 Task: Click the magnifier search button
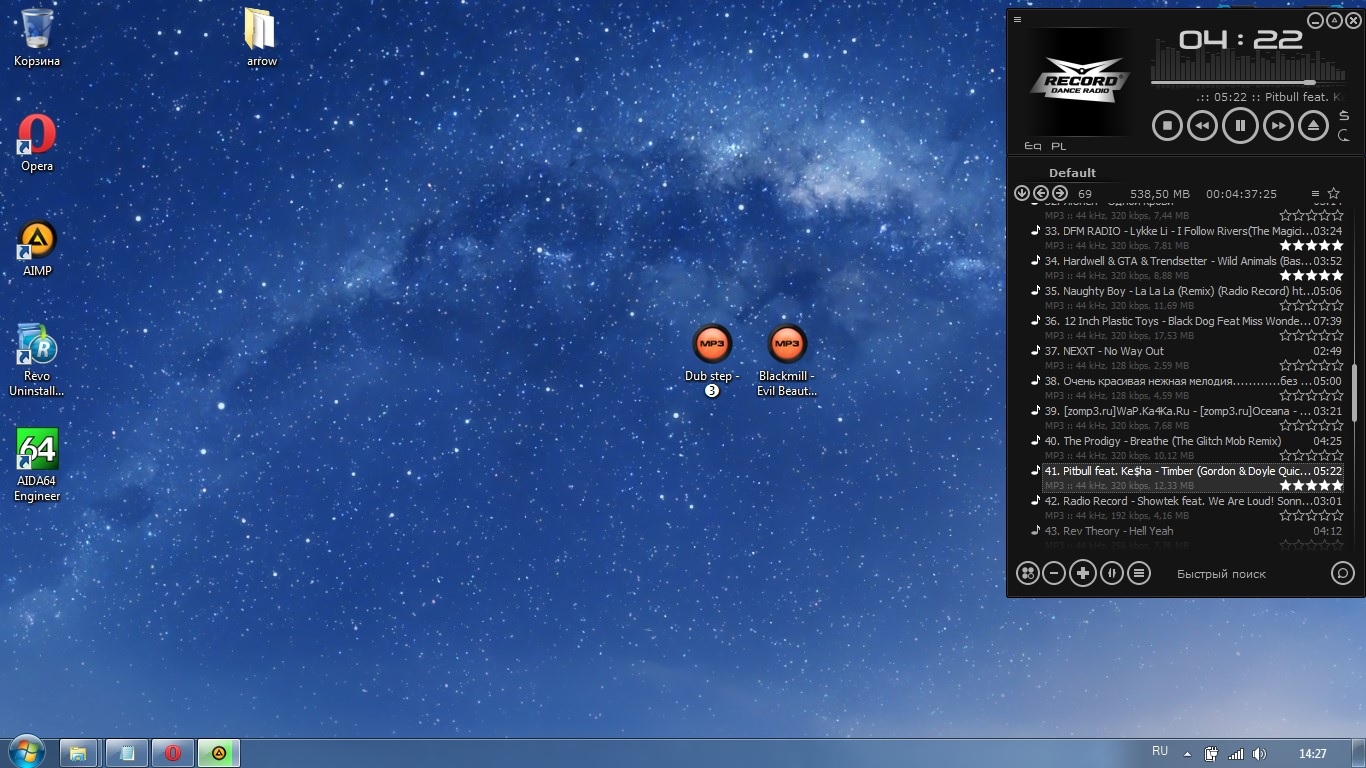click(1343, 573)
